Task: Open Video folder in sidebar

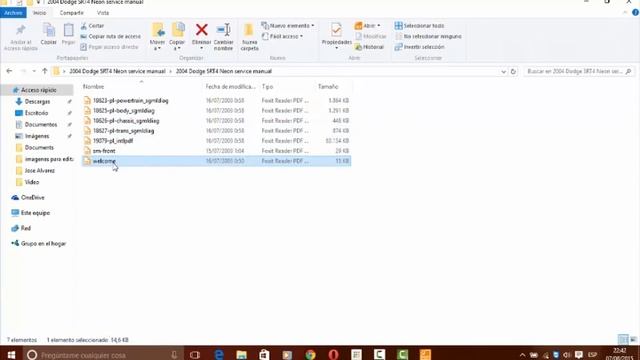Action: 31,182
